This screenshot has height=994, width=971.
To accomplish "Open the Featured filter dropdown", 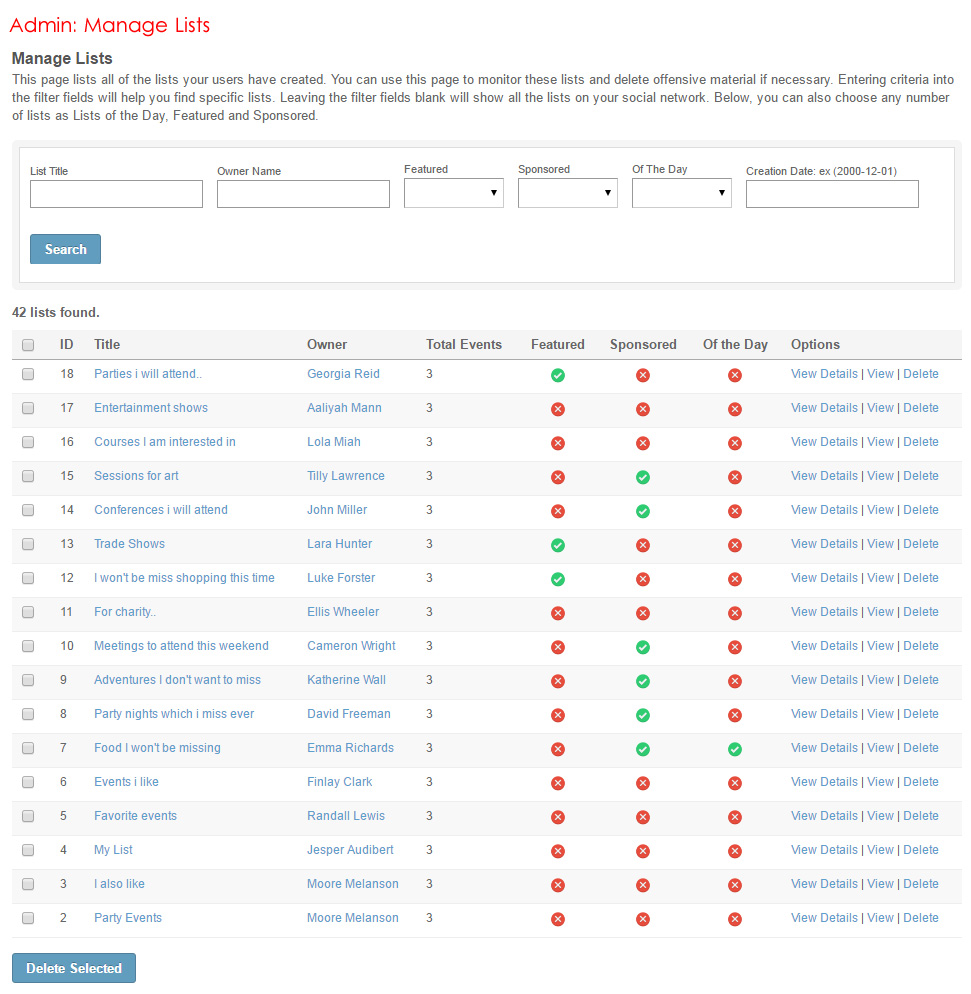I will 453,193.
